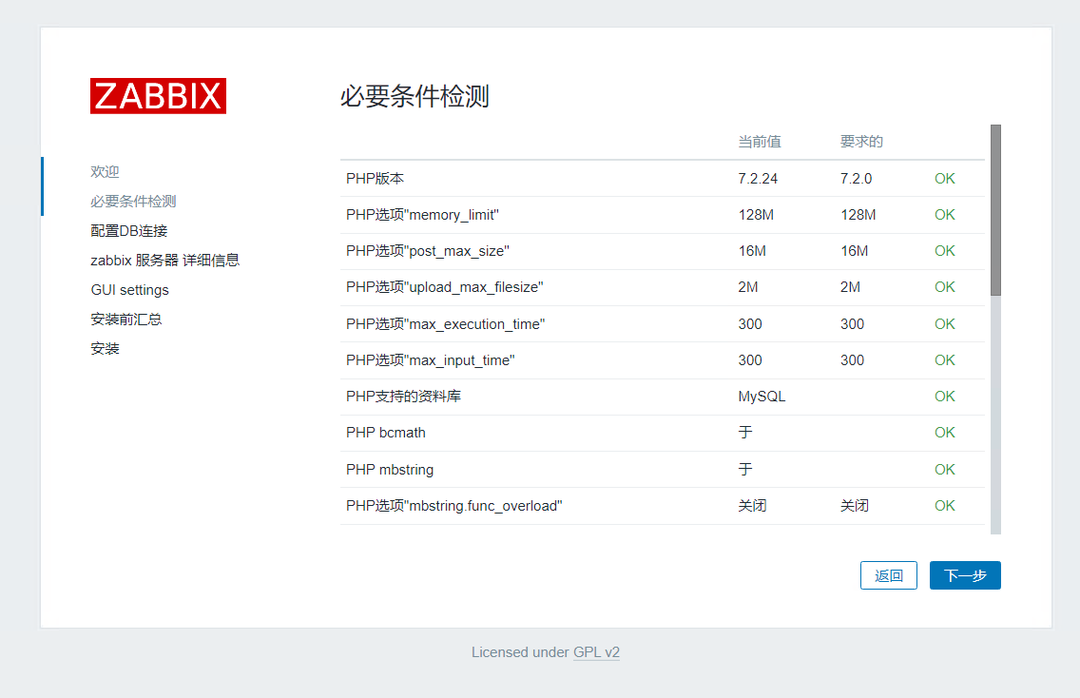This screenshot has height=698, width=1080.
Task: Click the 下一步 next button
Action: (x=965, y=575)
